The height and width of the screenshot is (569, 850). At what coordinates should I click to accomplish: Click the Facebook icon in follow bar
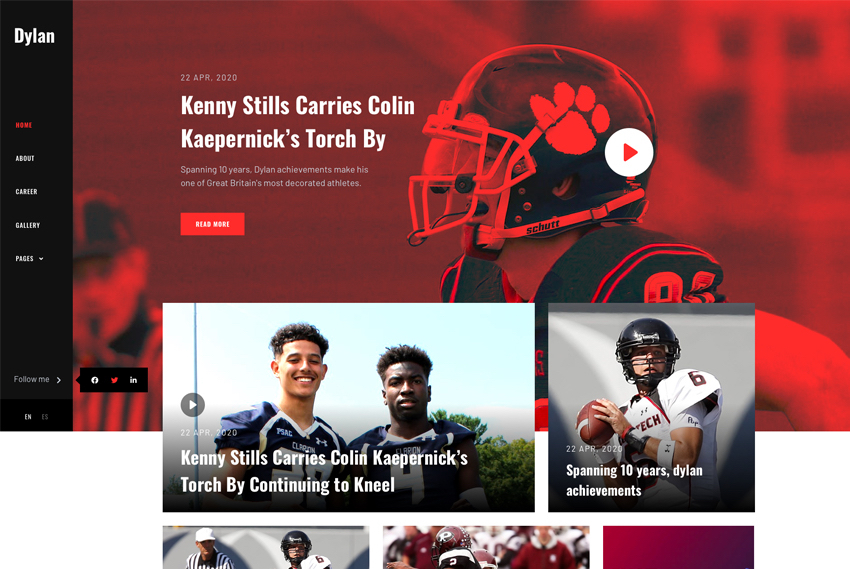point(95,380)
